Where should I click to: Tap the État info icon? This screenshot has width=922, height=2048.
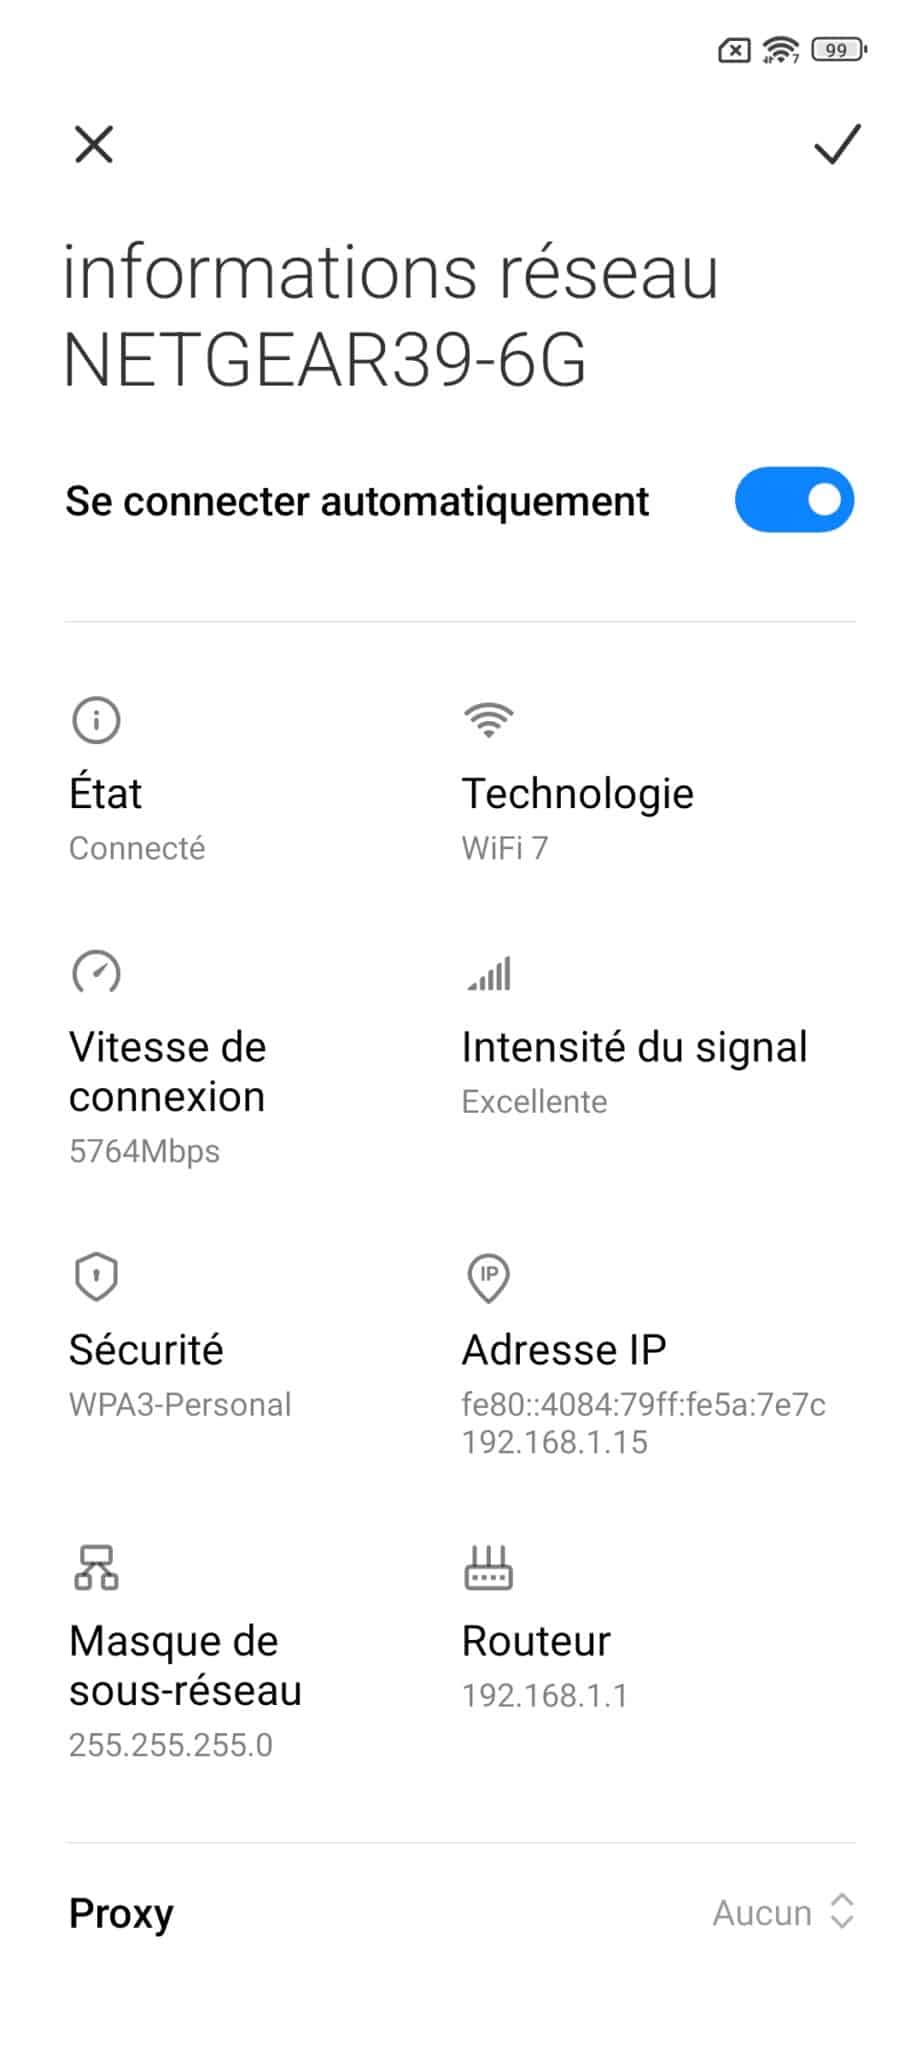pyautogui.click(x=96, y=720)
